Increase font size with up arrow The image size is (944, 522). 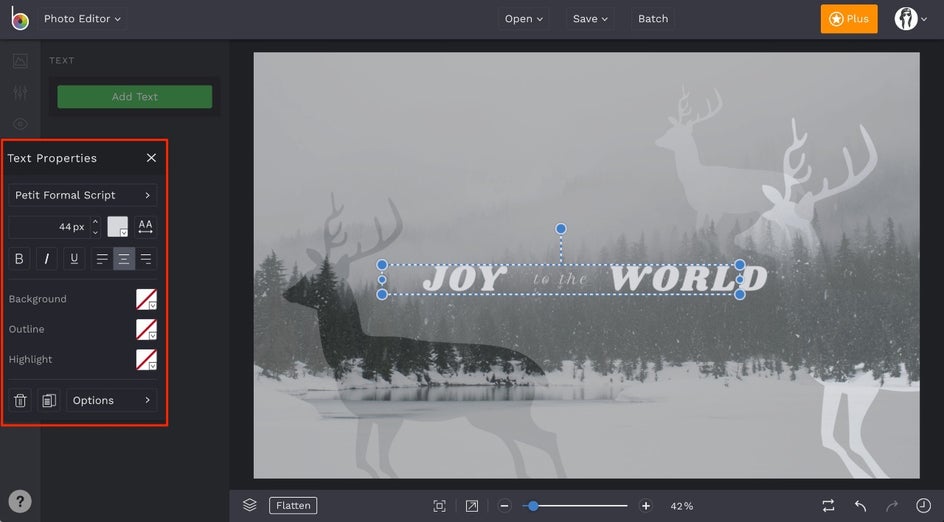95,222
